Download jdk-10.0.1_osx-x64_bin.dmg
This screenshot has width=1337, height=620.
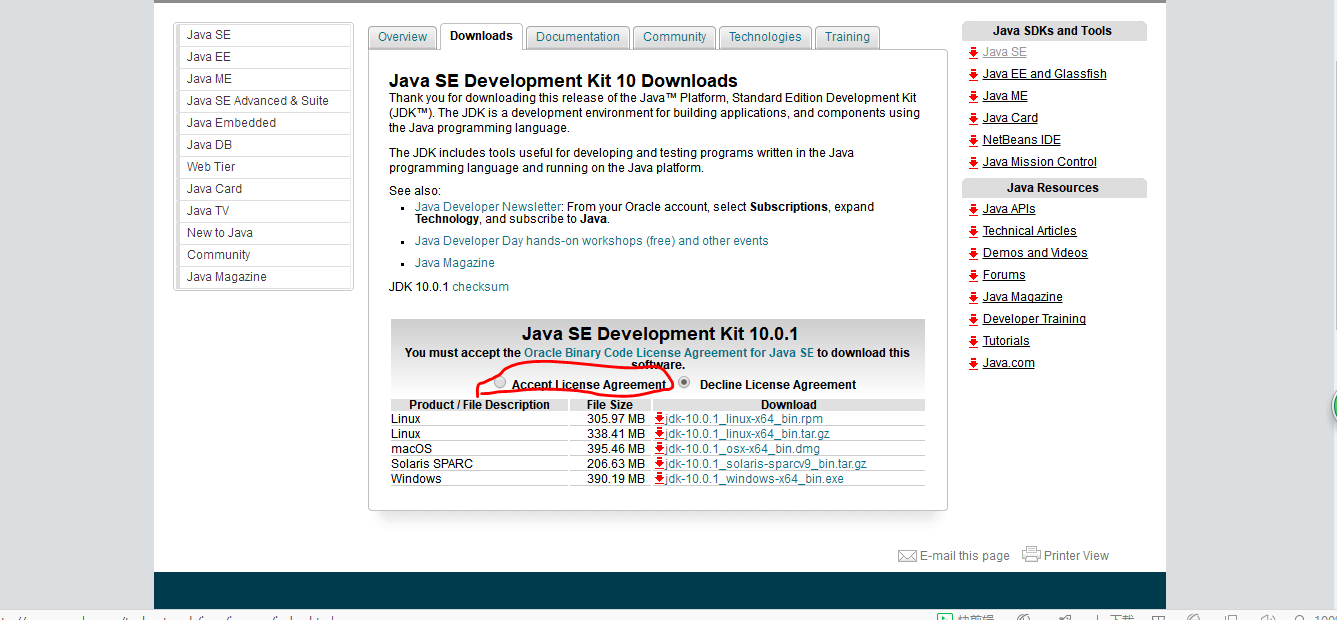click(743, 449)
